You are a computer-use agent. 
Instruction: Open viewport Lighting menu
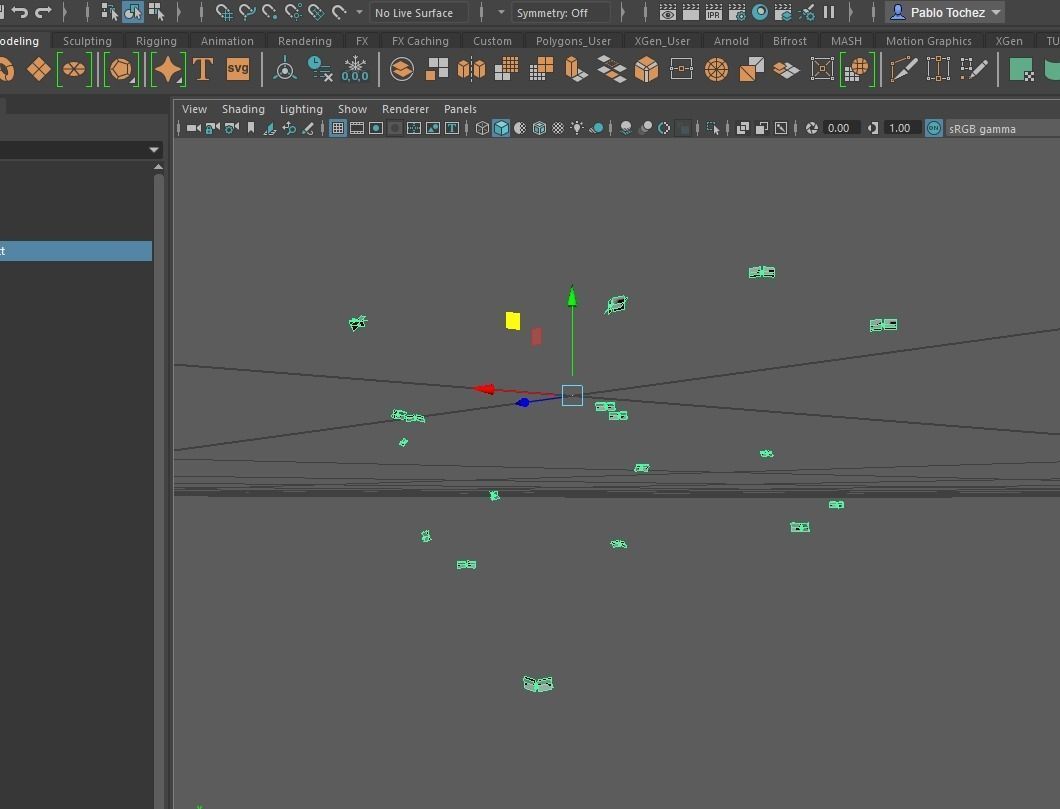(x=302, y=109)
